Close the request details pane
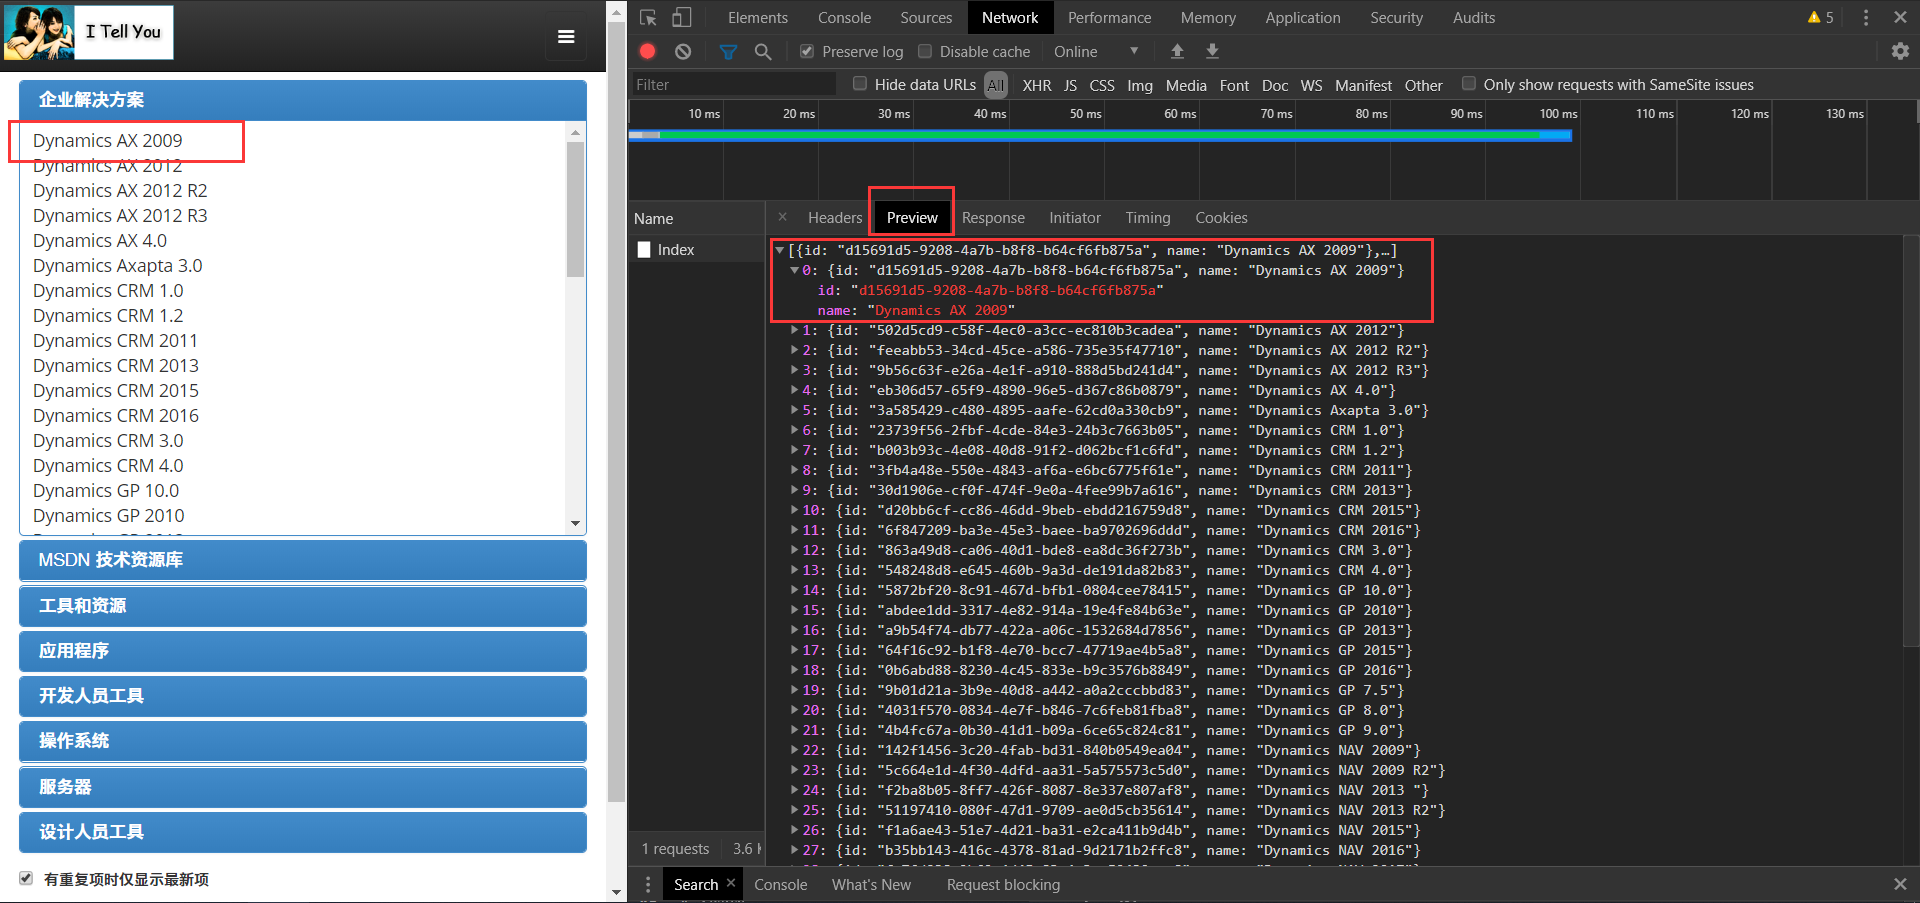Image resolution: width=1920 pixels, height=903 pixels. click(783, 217)
